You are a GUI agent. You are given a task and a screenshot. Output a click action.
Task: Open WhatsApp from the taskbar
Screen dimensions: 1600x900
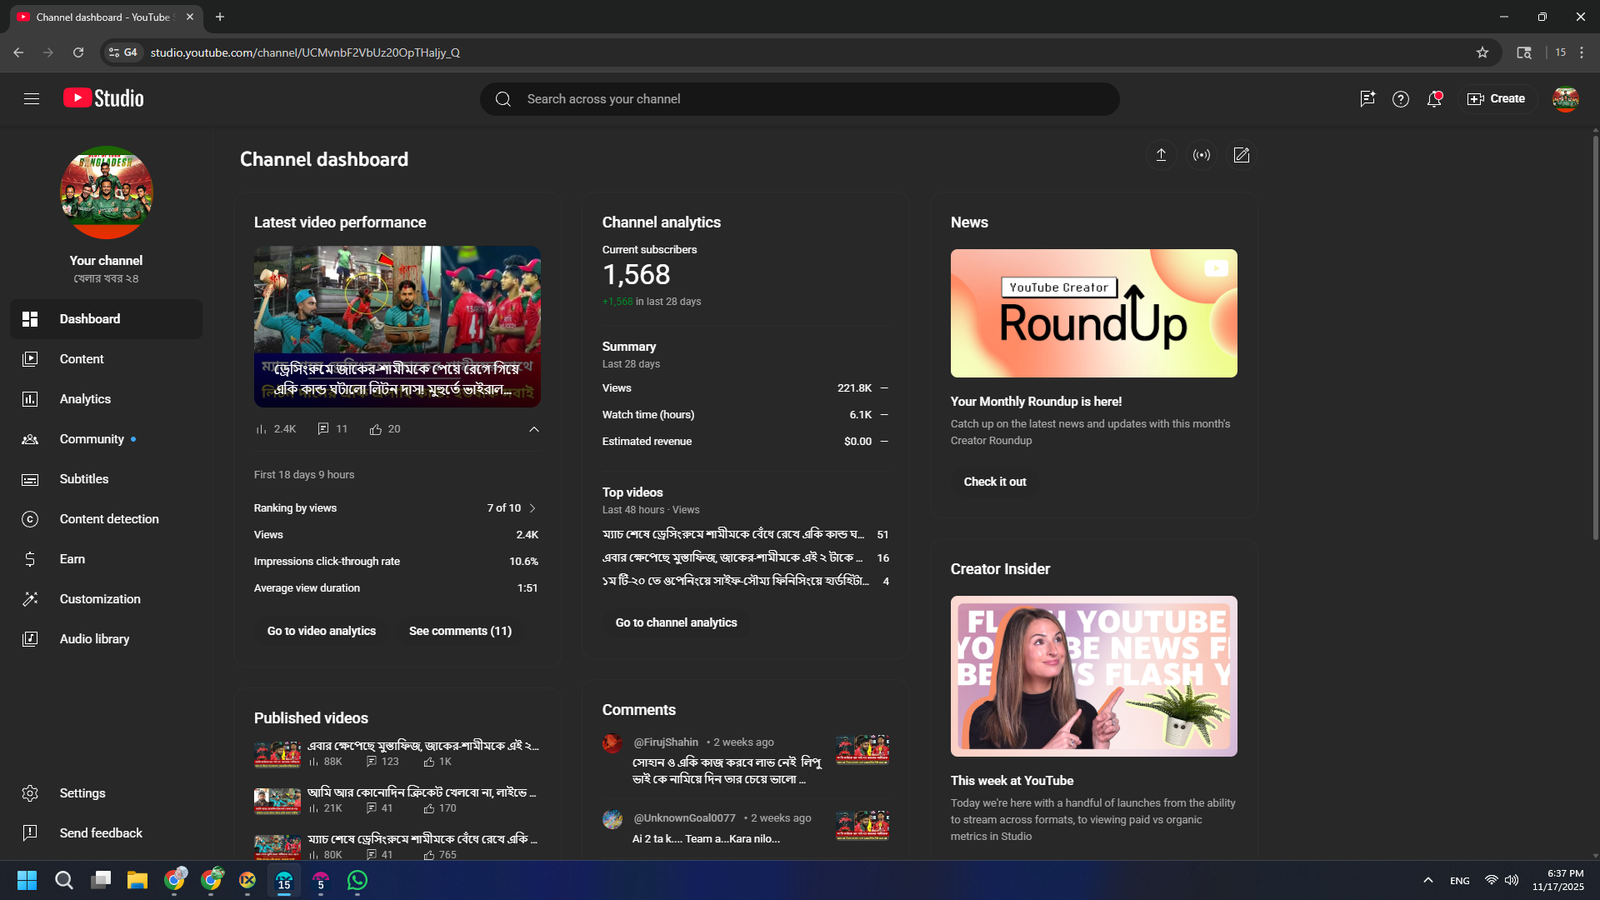pyautogui.click(x=357, y=880)
